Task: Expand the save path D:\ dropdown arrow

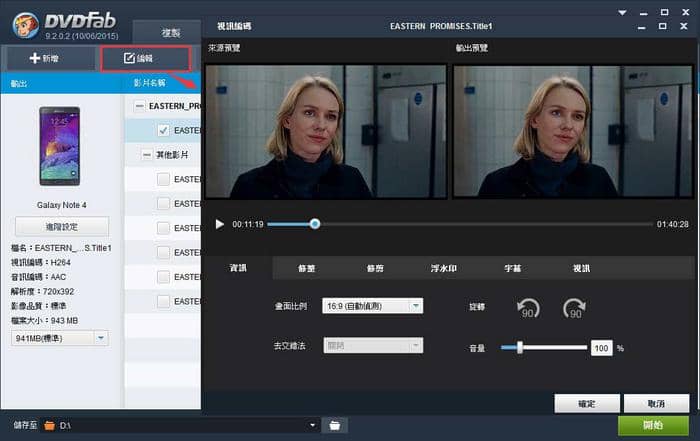Action: [x=312, y=425]
